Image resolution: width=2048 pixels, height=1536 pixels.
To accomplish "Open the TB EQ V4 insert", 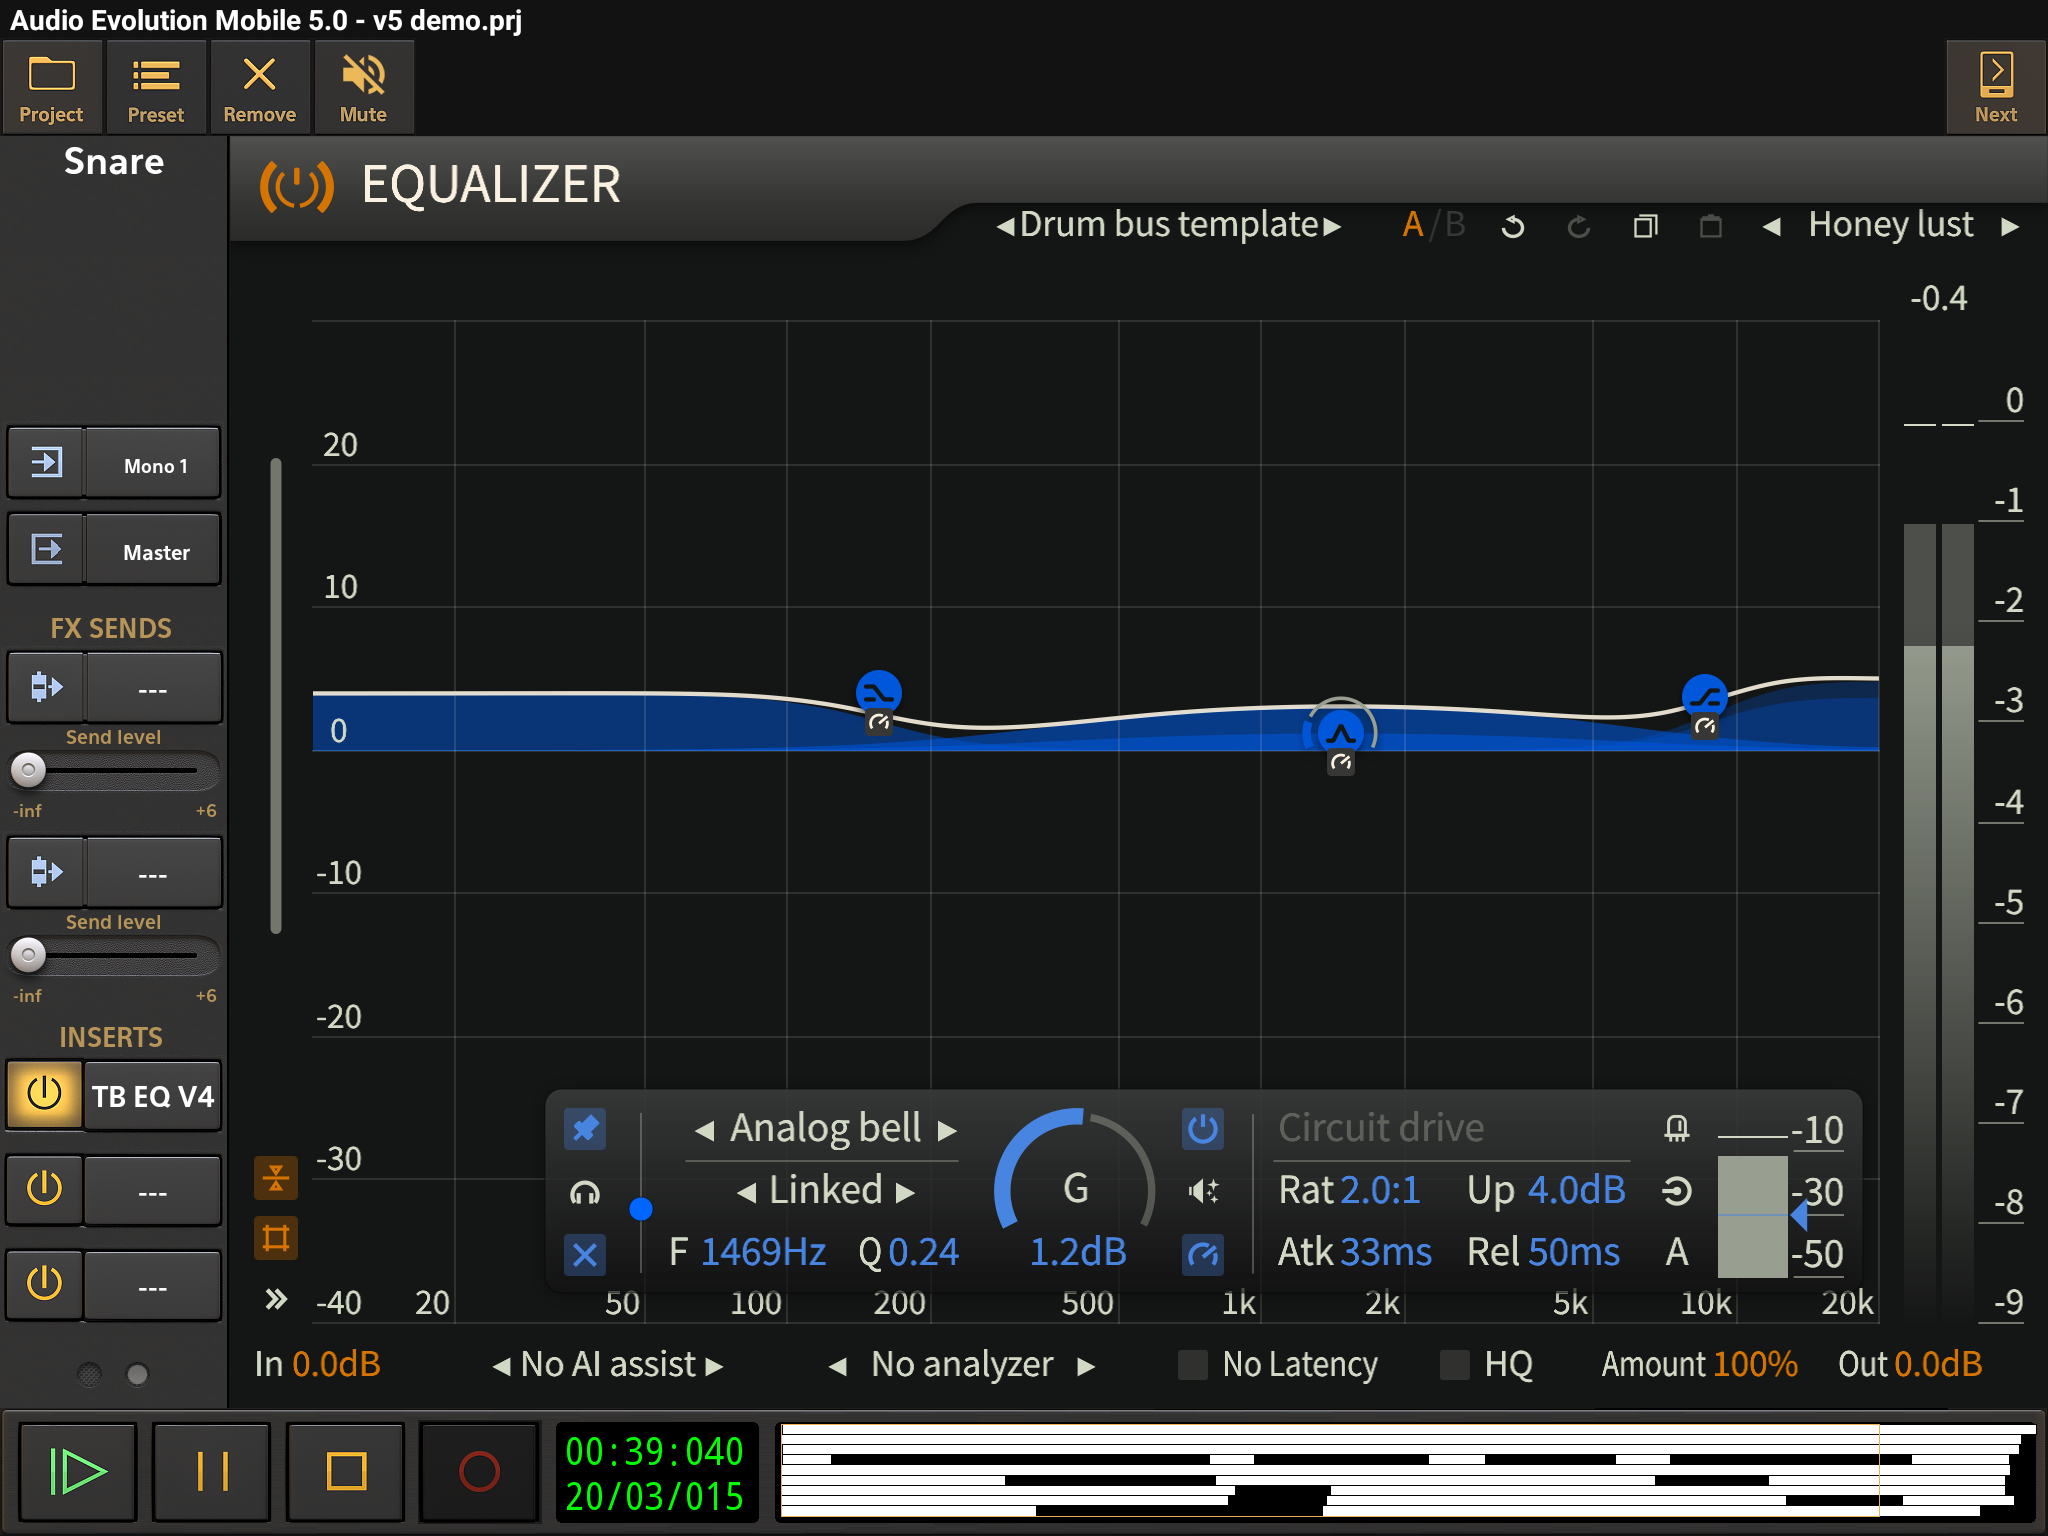I will (x=154, y=1096).
